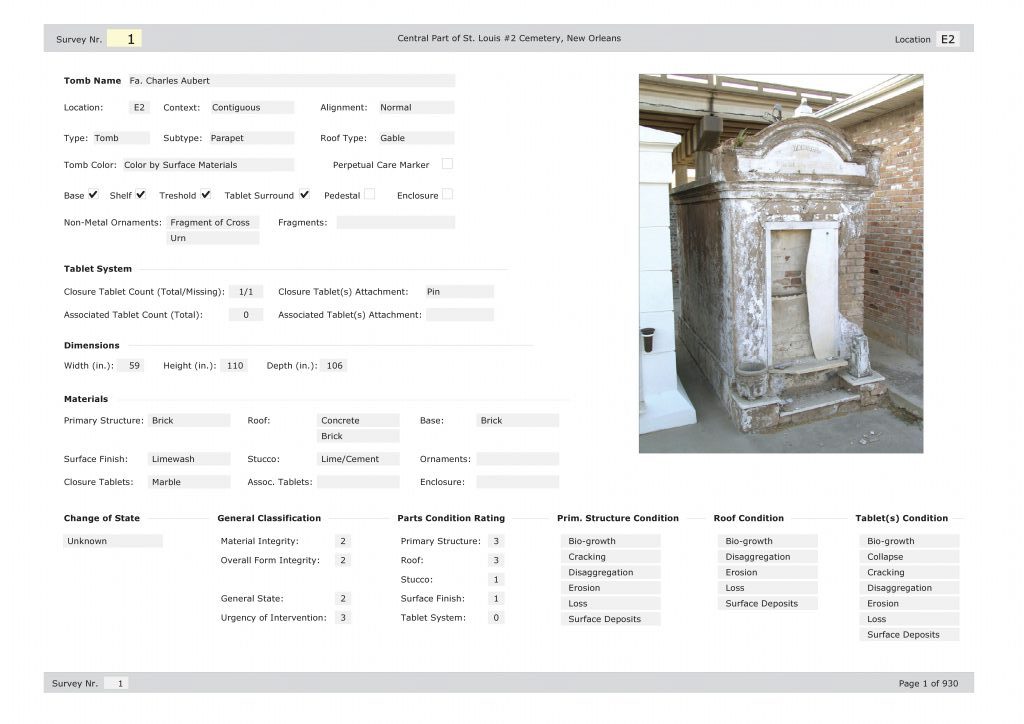The width and height of the screenshot is (1024, 724).
Task: Toggle the Shelf checkbox
Action: (141, 195)
